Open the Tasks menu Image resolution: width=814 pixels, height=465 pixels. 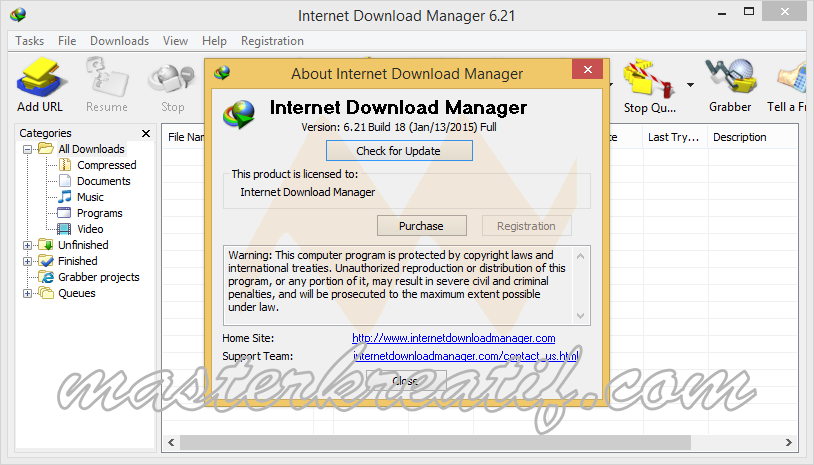click(30, 40)
